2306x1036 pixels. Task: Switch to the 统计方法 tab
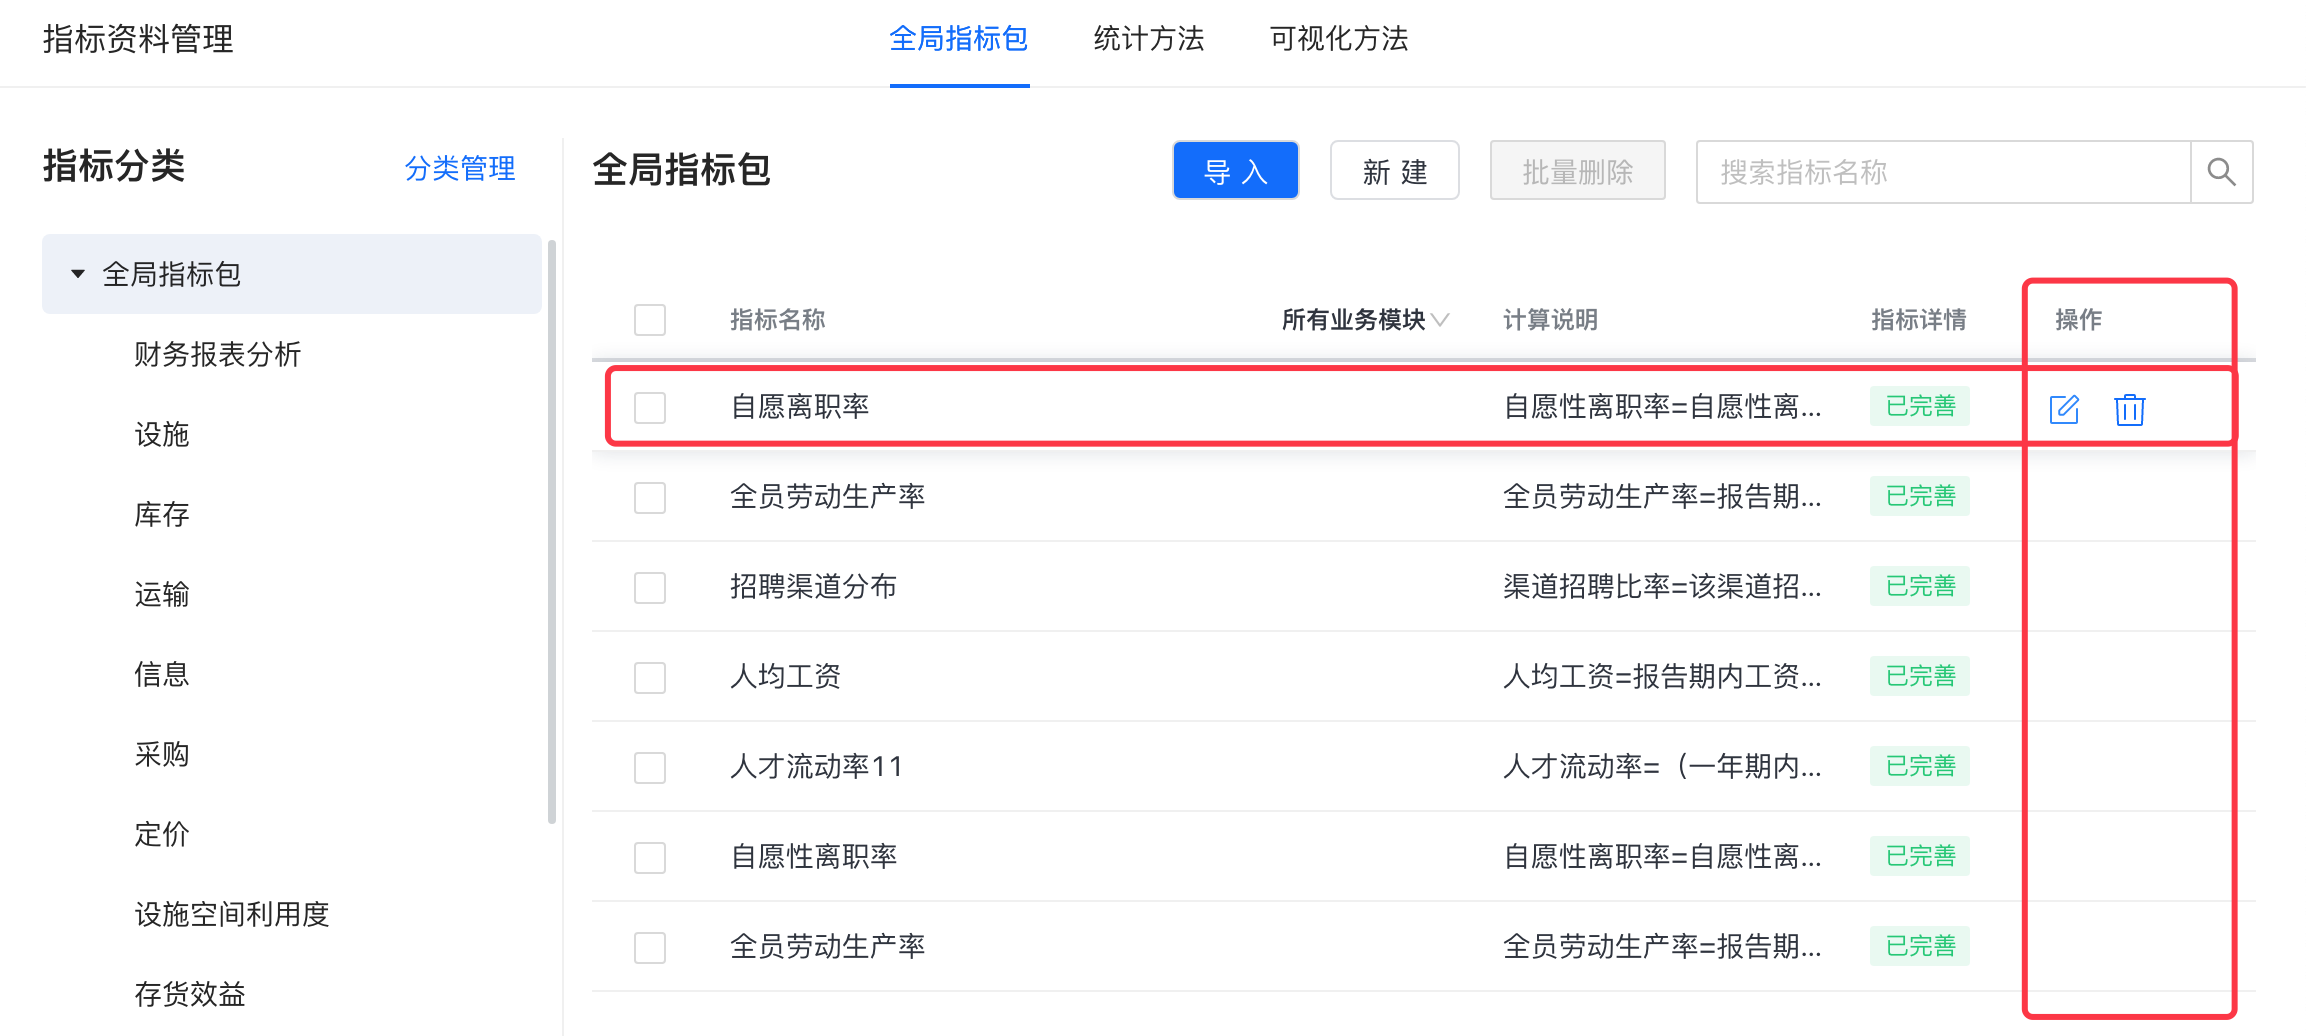coord(1149,39)
